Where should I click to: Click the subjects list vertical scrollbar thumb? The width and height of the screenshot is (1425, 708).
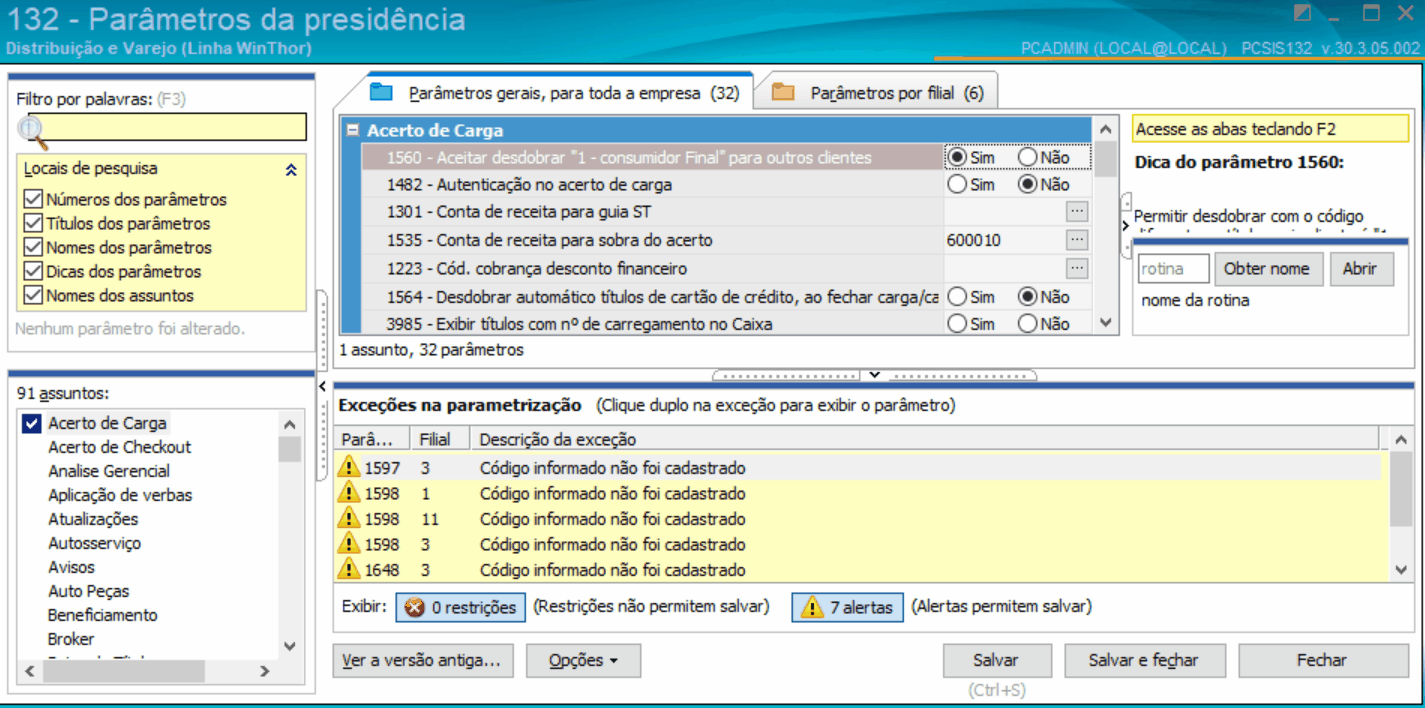point(290,449)
